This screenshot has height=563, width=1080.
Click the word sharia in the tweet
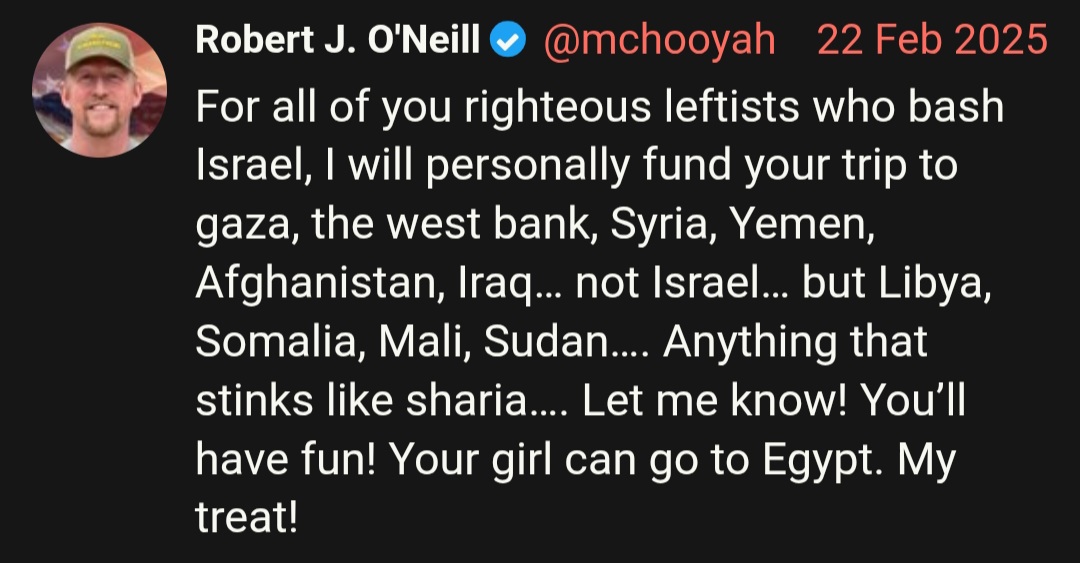(x=466, y=402)
